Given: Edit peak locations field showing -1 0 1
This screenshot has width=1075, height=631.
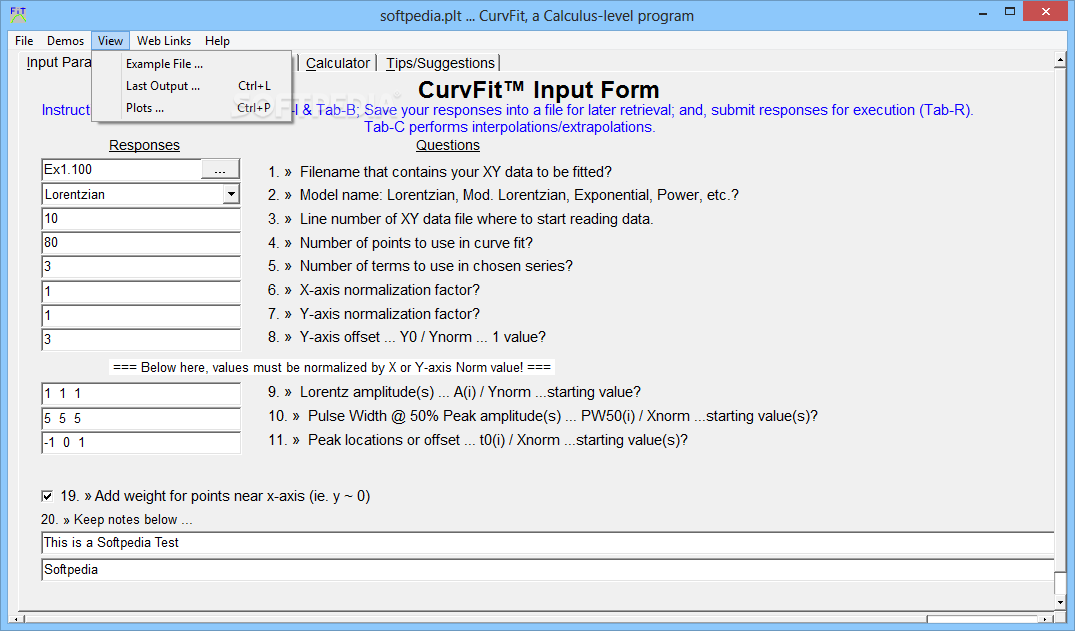Looking at the screenshot, I should click(141, 442).
